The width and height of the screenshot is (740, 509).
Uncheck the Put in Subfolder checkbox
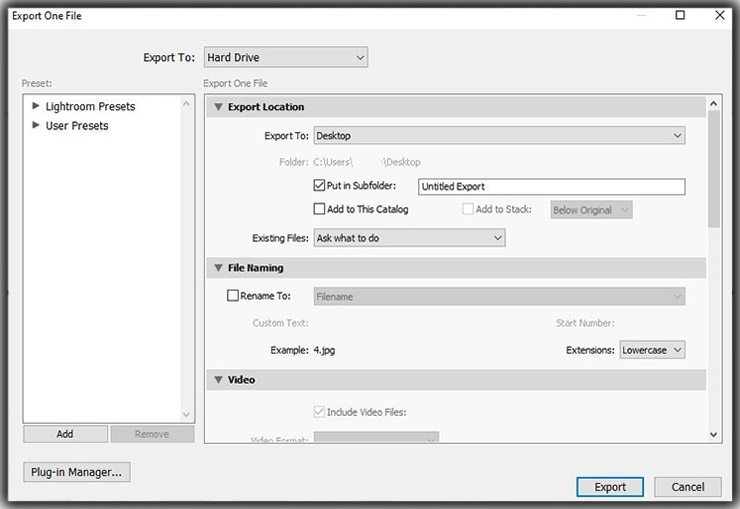pyautogui.click(x=320, y=186)
